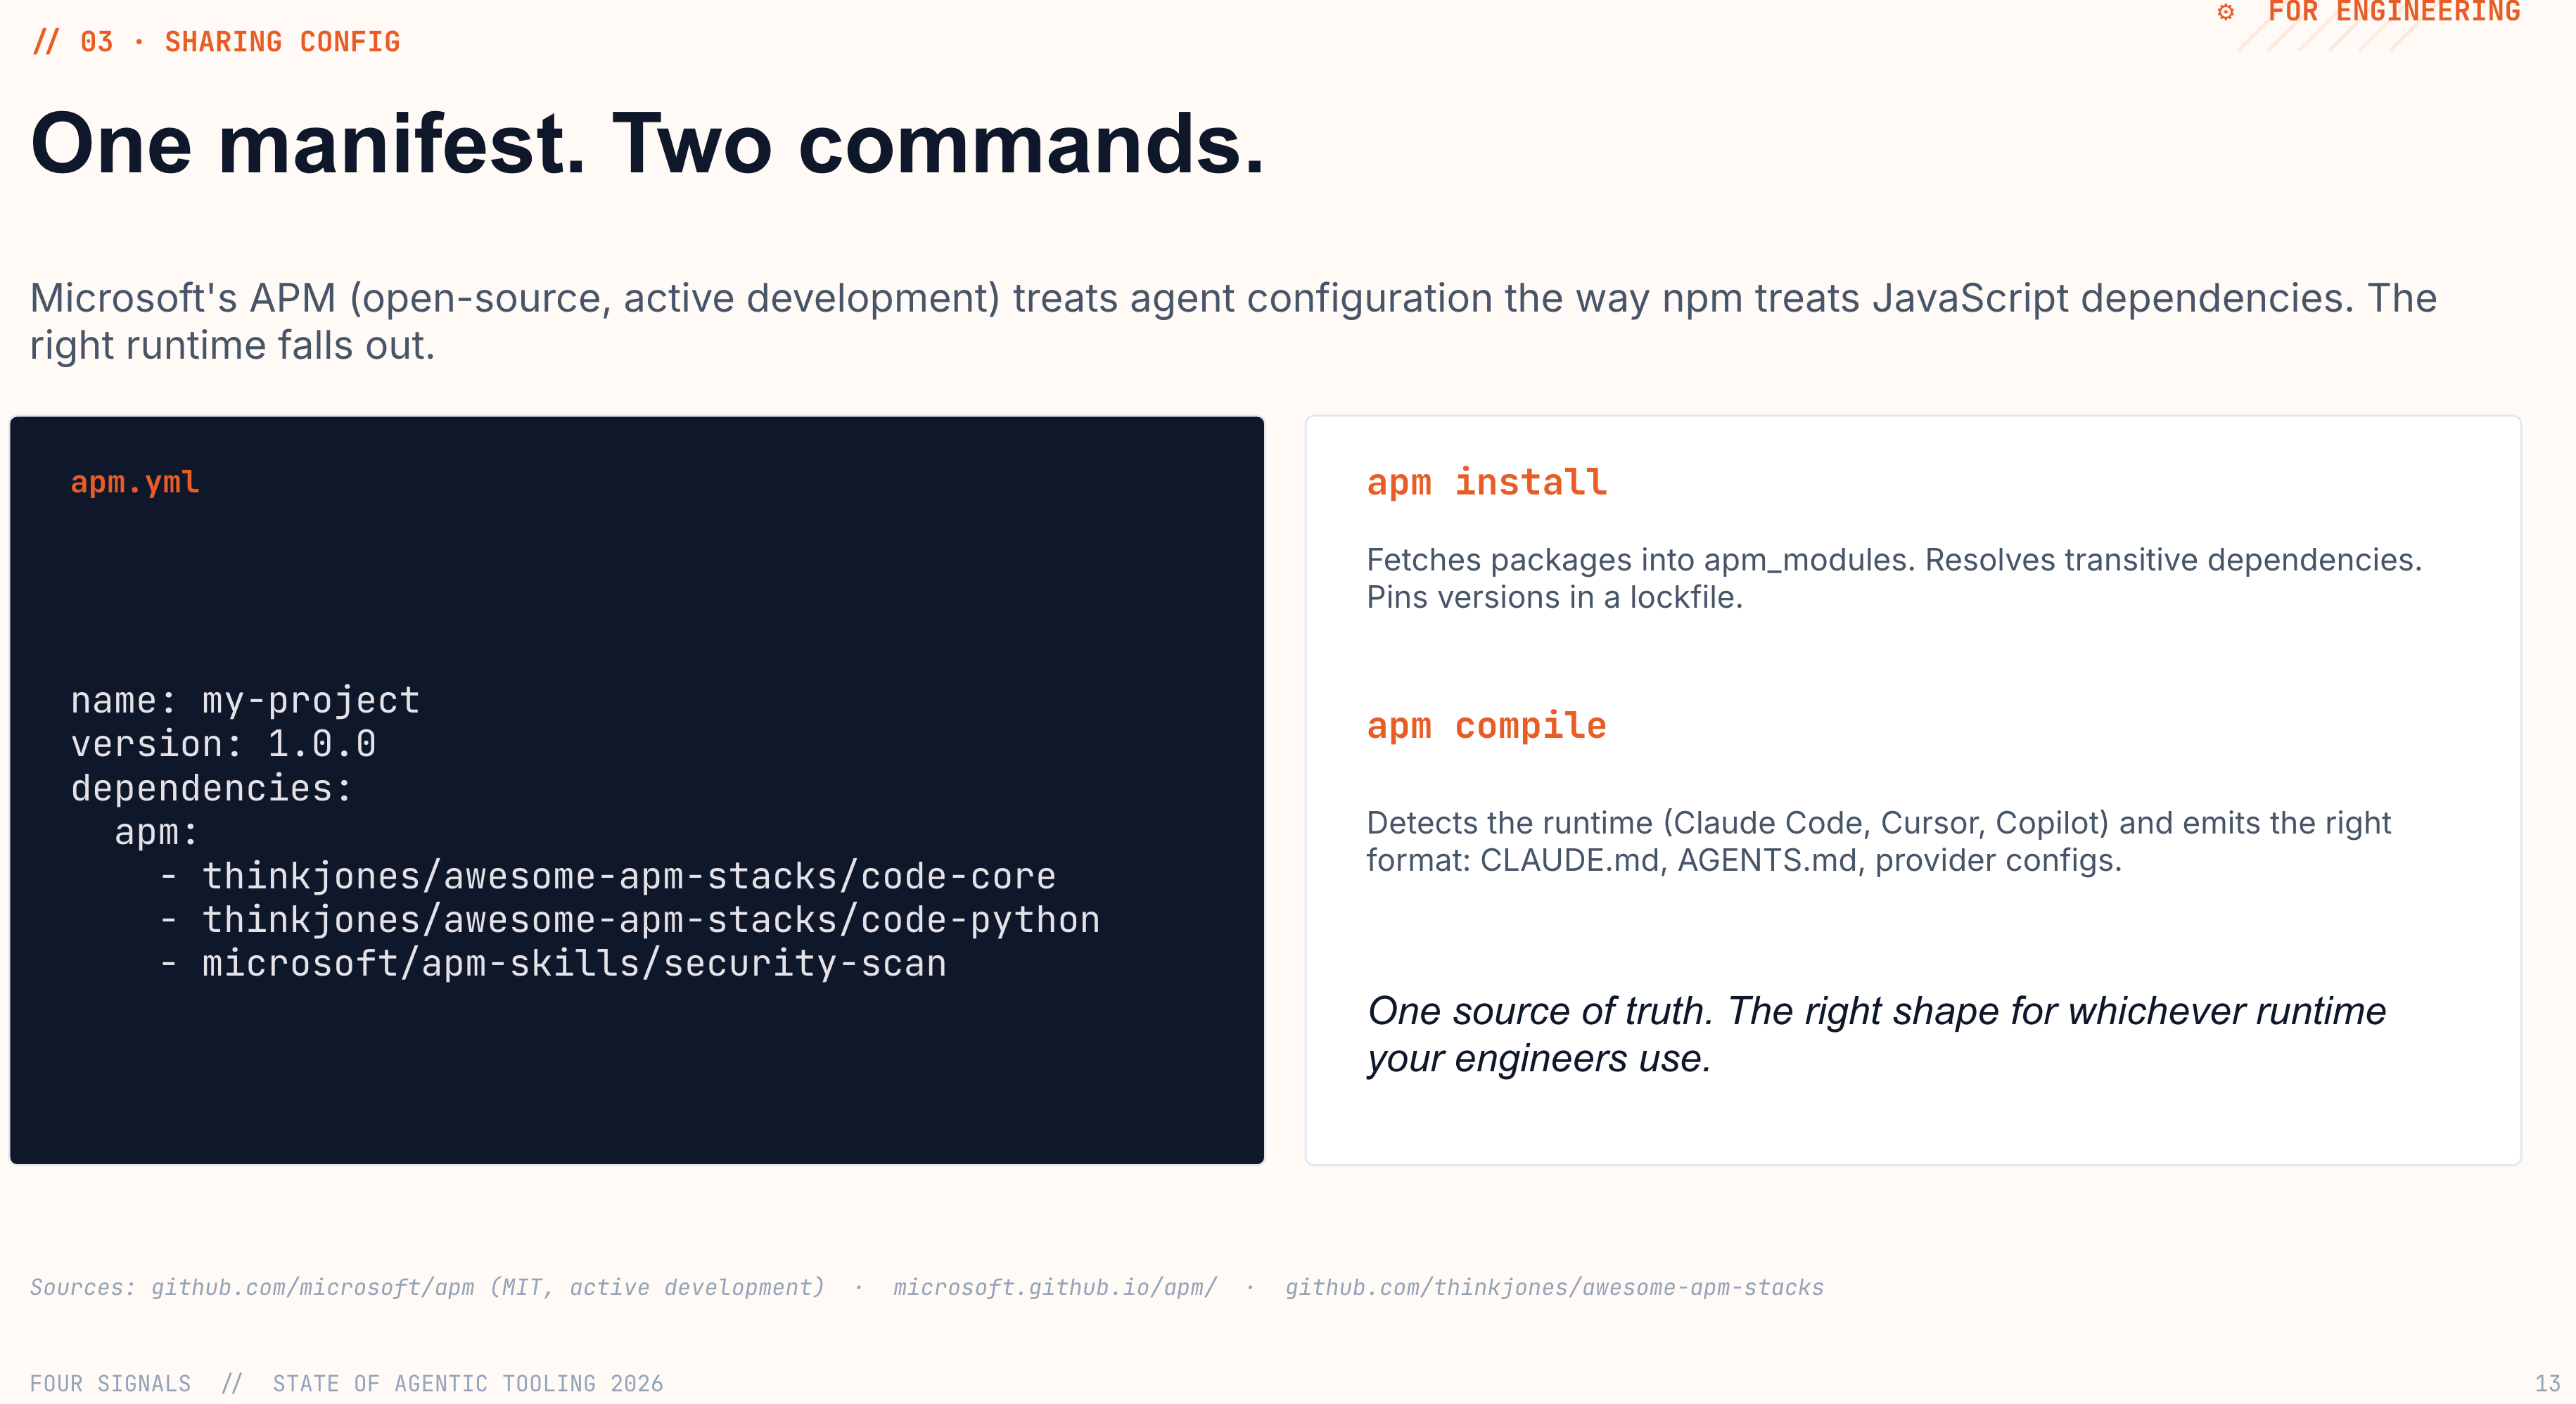Open the microsoft.github.io/apm/ link
The width and height of the screenshot is (2576, 1404).
tap(1055, 1287)
